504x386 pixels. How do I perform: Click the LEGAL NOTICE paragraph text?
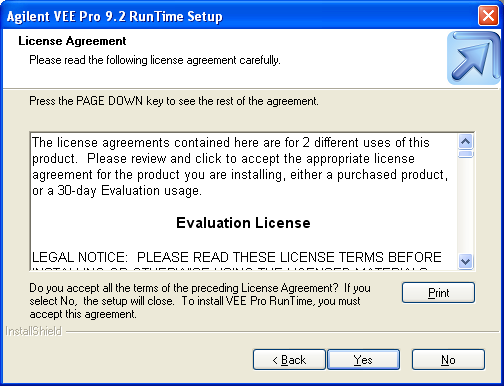pyautogui.click(x=237, y=257)
